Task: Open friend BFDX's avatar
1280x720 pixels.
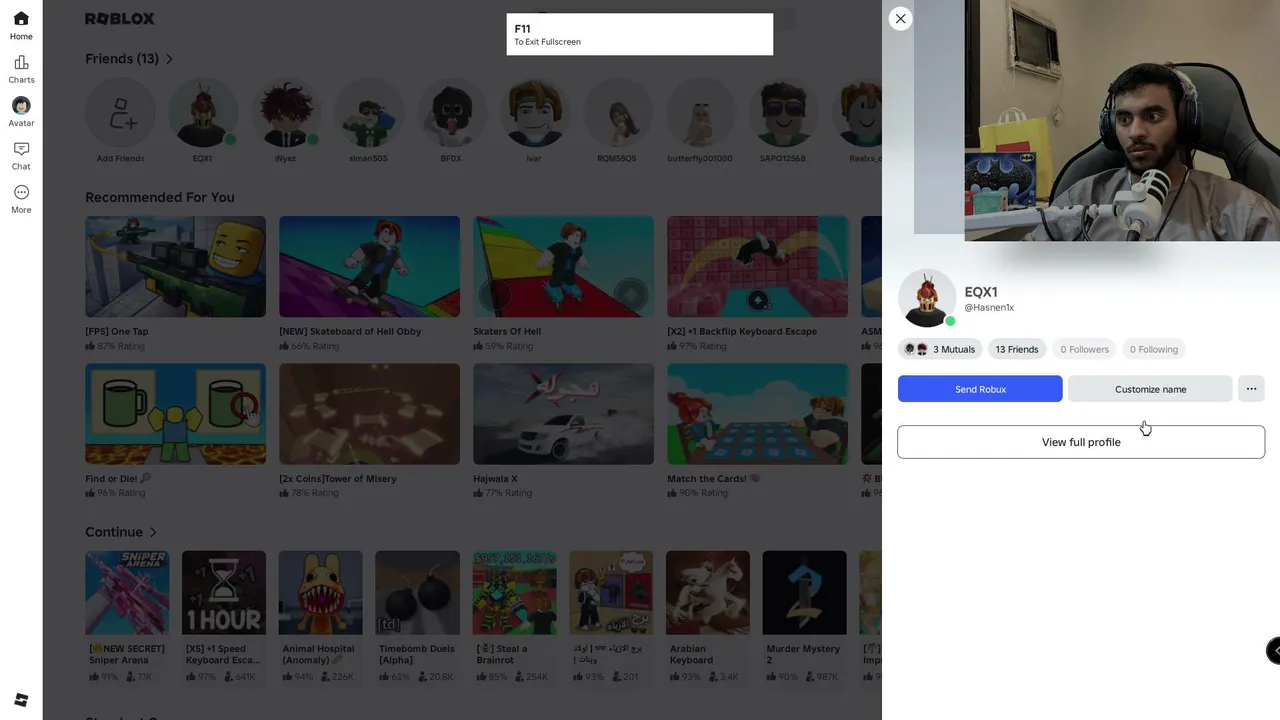Action: click(451, 113)
